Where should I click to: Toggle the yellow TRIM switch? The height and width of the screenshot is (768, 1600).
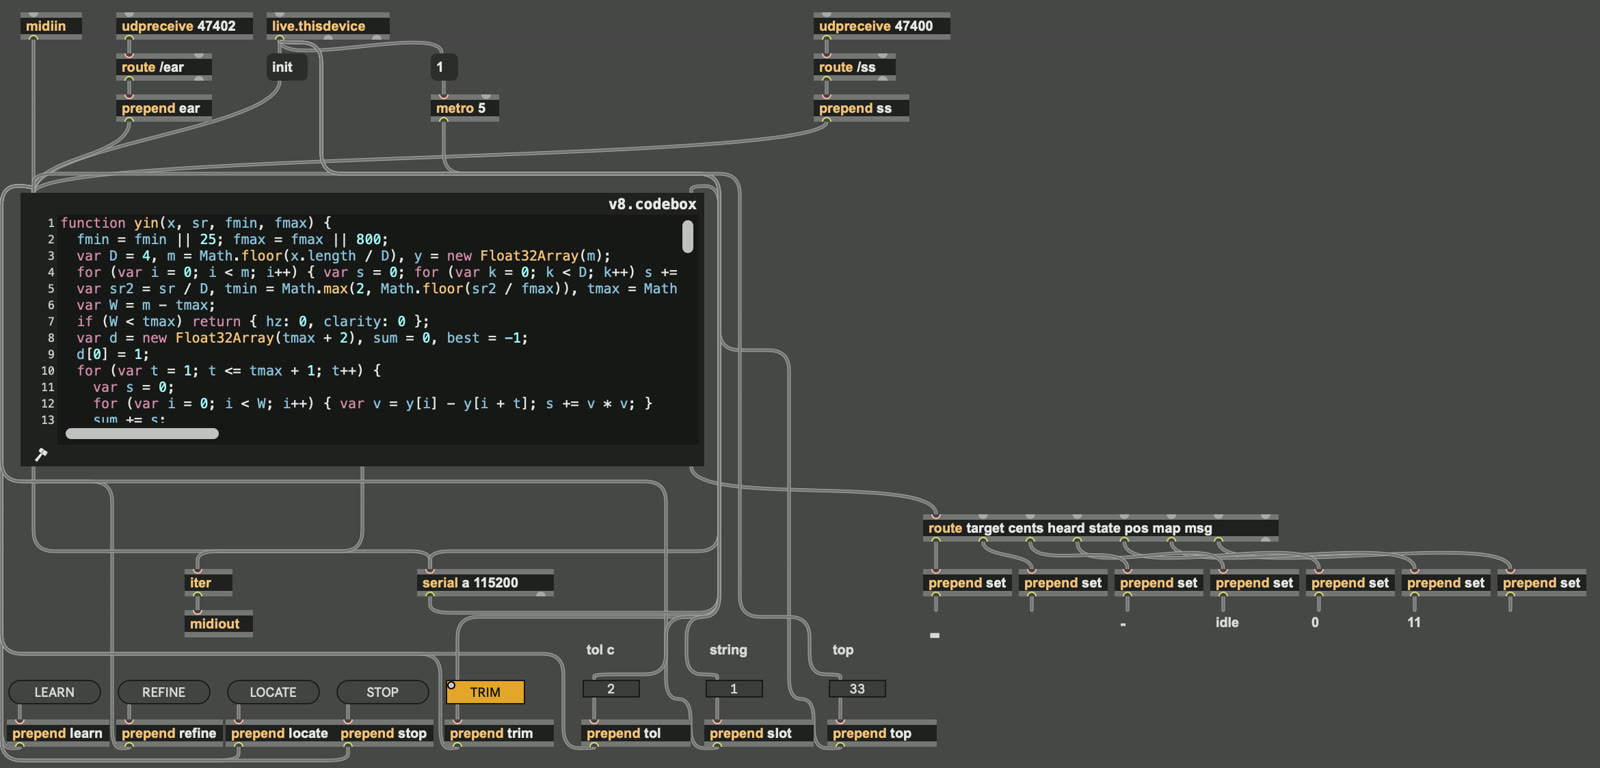pyautogui.click(x=485, y=692)
